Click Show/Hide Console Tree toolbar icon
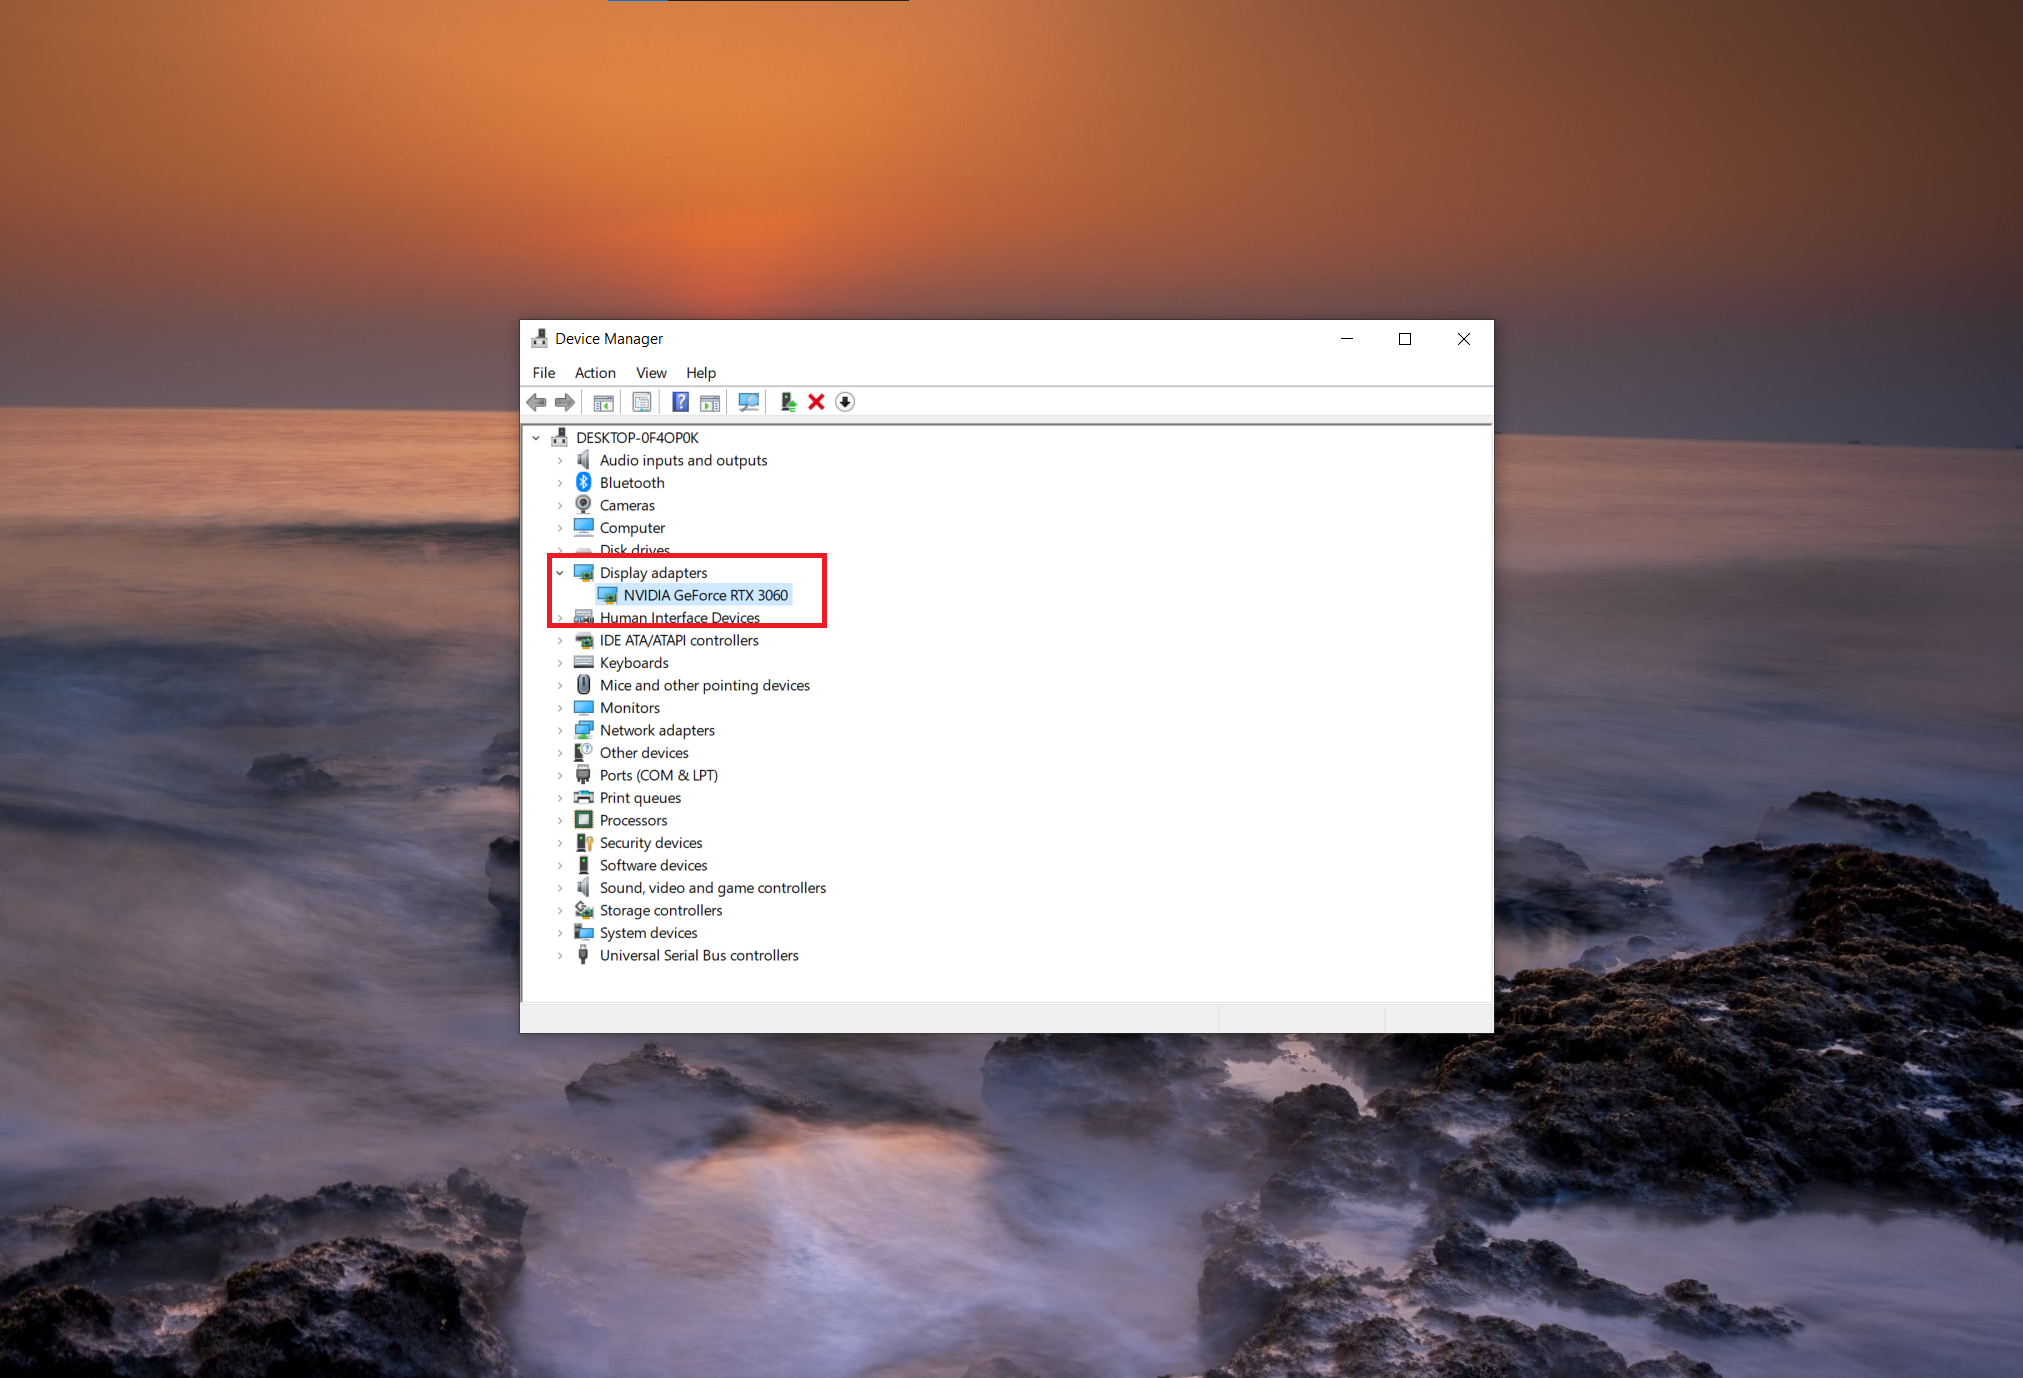 [x=603, y=402]
